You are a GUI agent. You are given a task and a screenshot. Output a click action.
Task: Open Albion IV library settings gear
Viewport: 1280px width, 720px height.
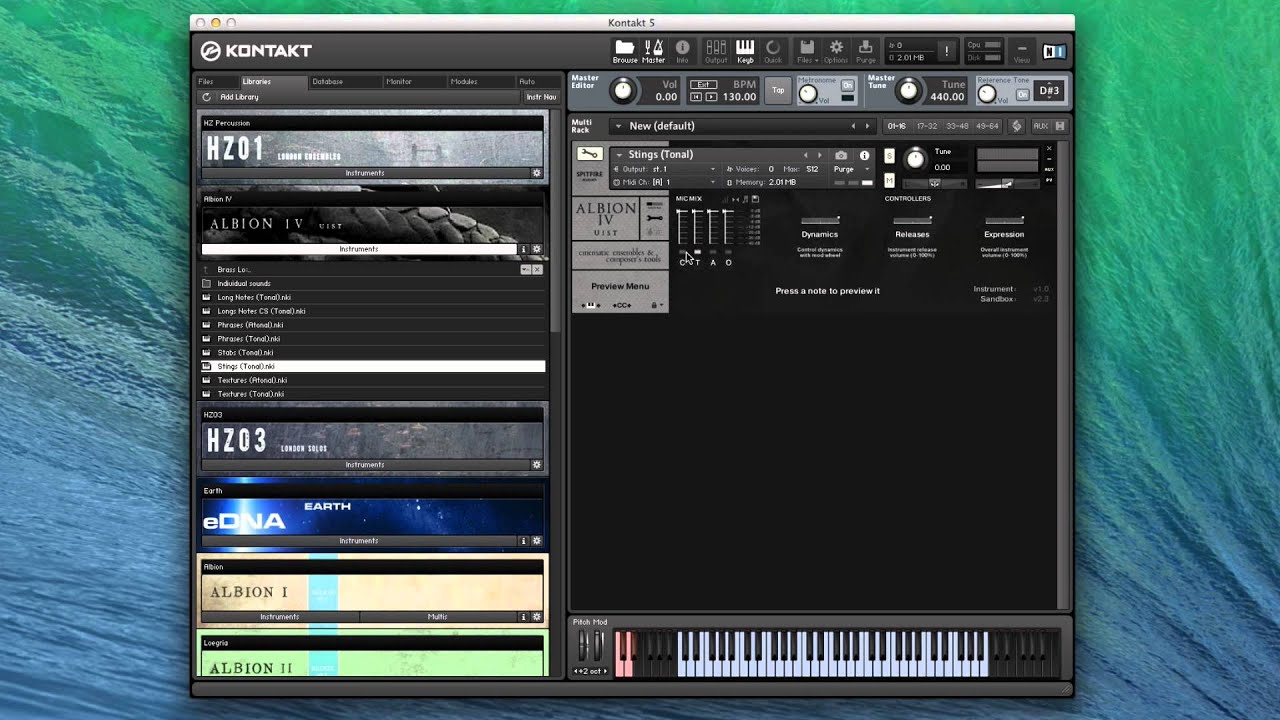(x=537, y=249)
